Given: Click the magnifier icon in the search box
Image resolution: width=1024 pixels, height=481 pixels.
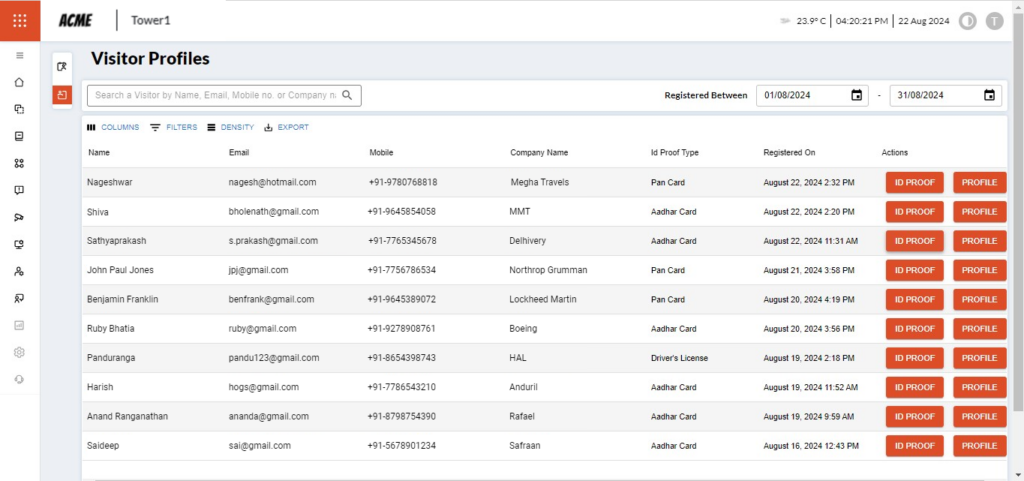Looking at the screenshot, I should pos(347,95).
